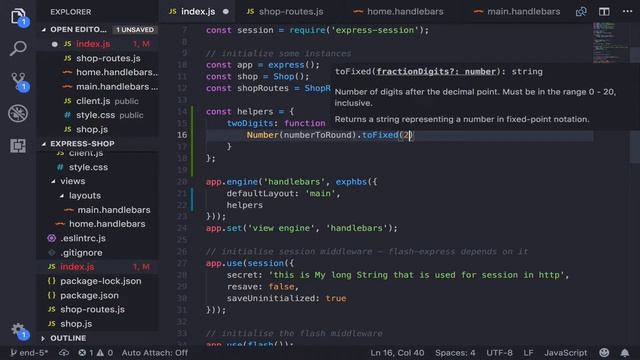Click the open changes icon in editor toolbar
The width and height of the screenshot is (640, 360).
[x=581, y=11]
